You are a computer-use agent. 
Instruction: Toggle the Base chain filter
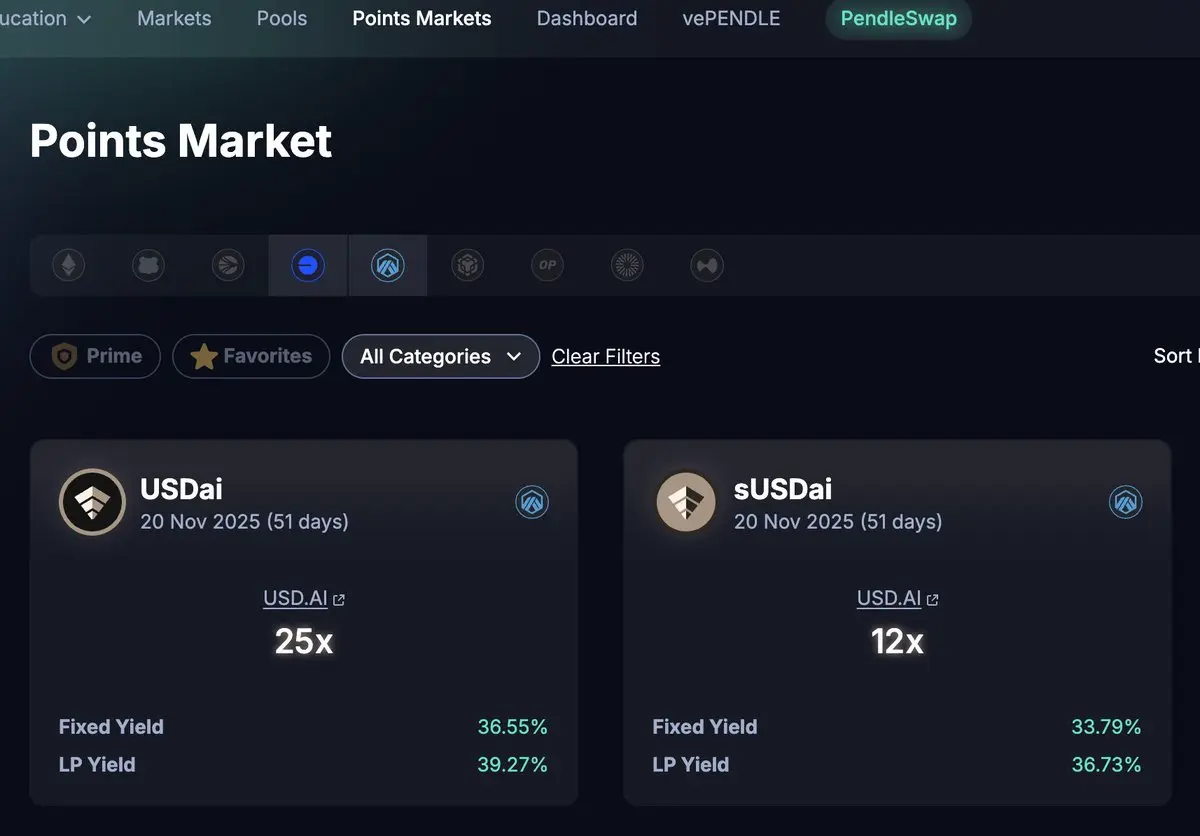coord(308,266)
